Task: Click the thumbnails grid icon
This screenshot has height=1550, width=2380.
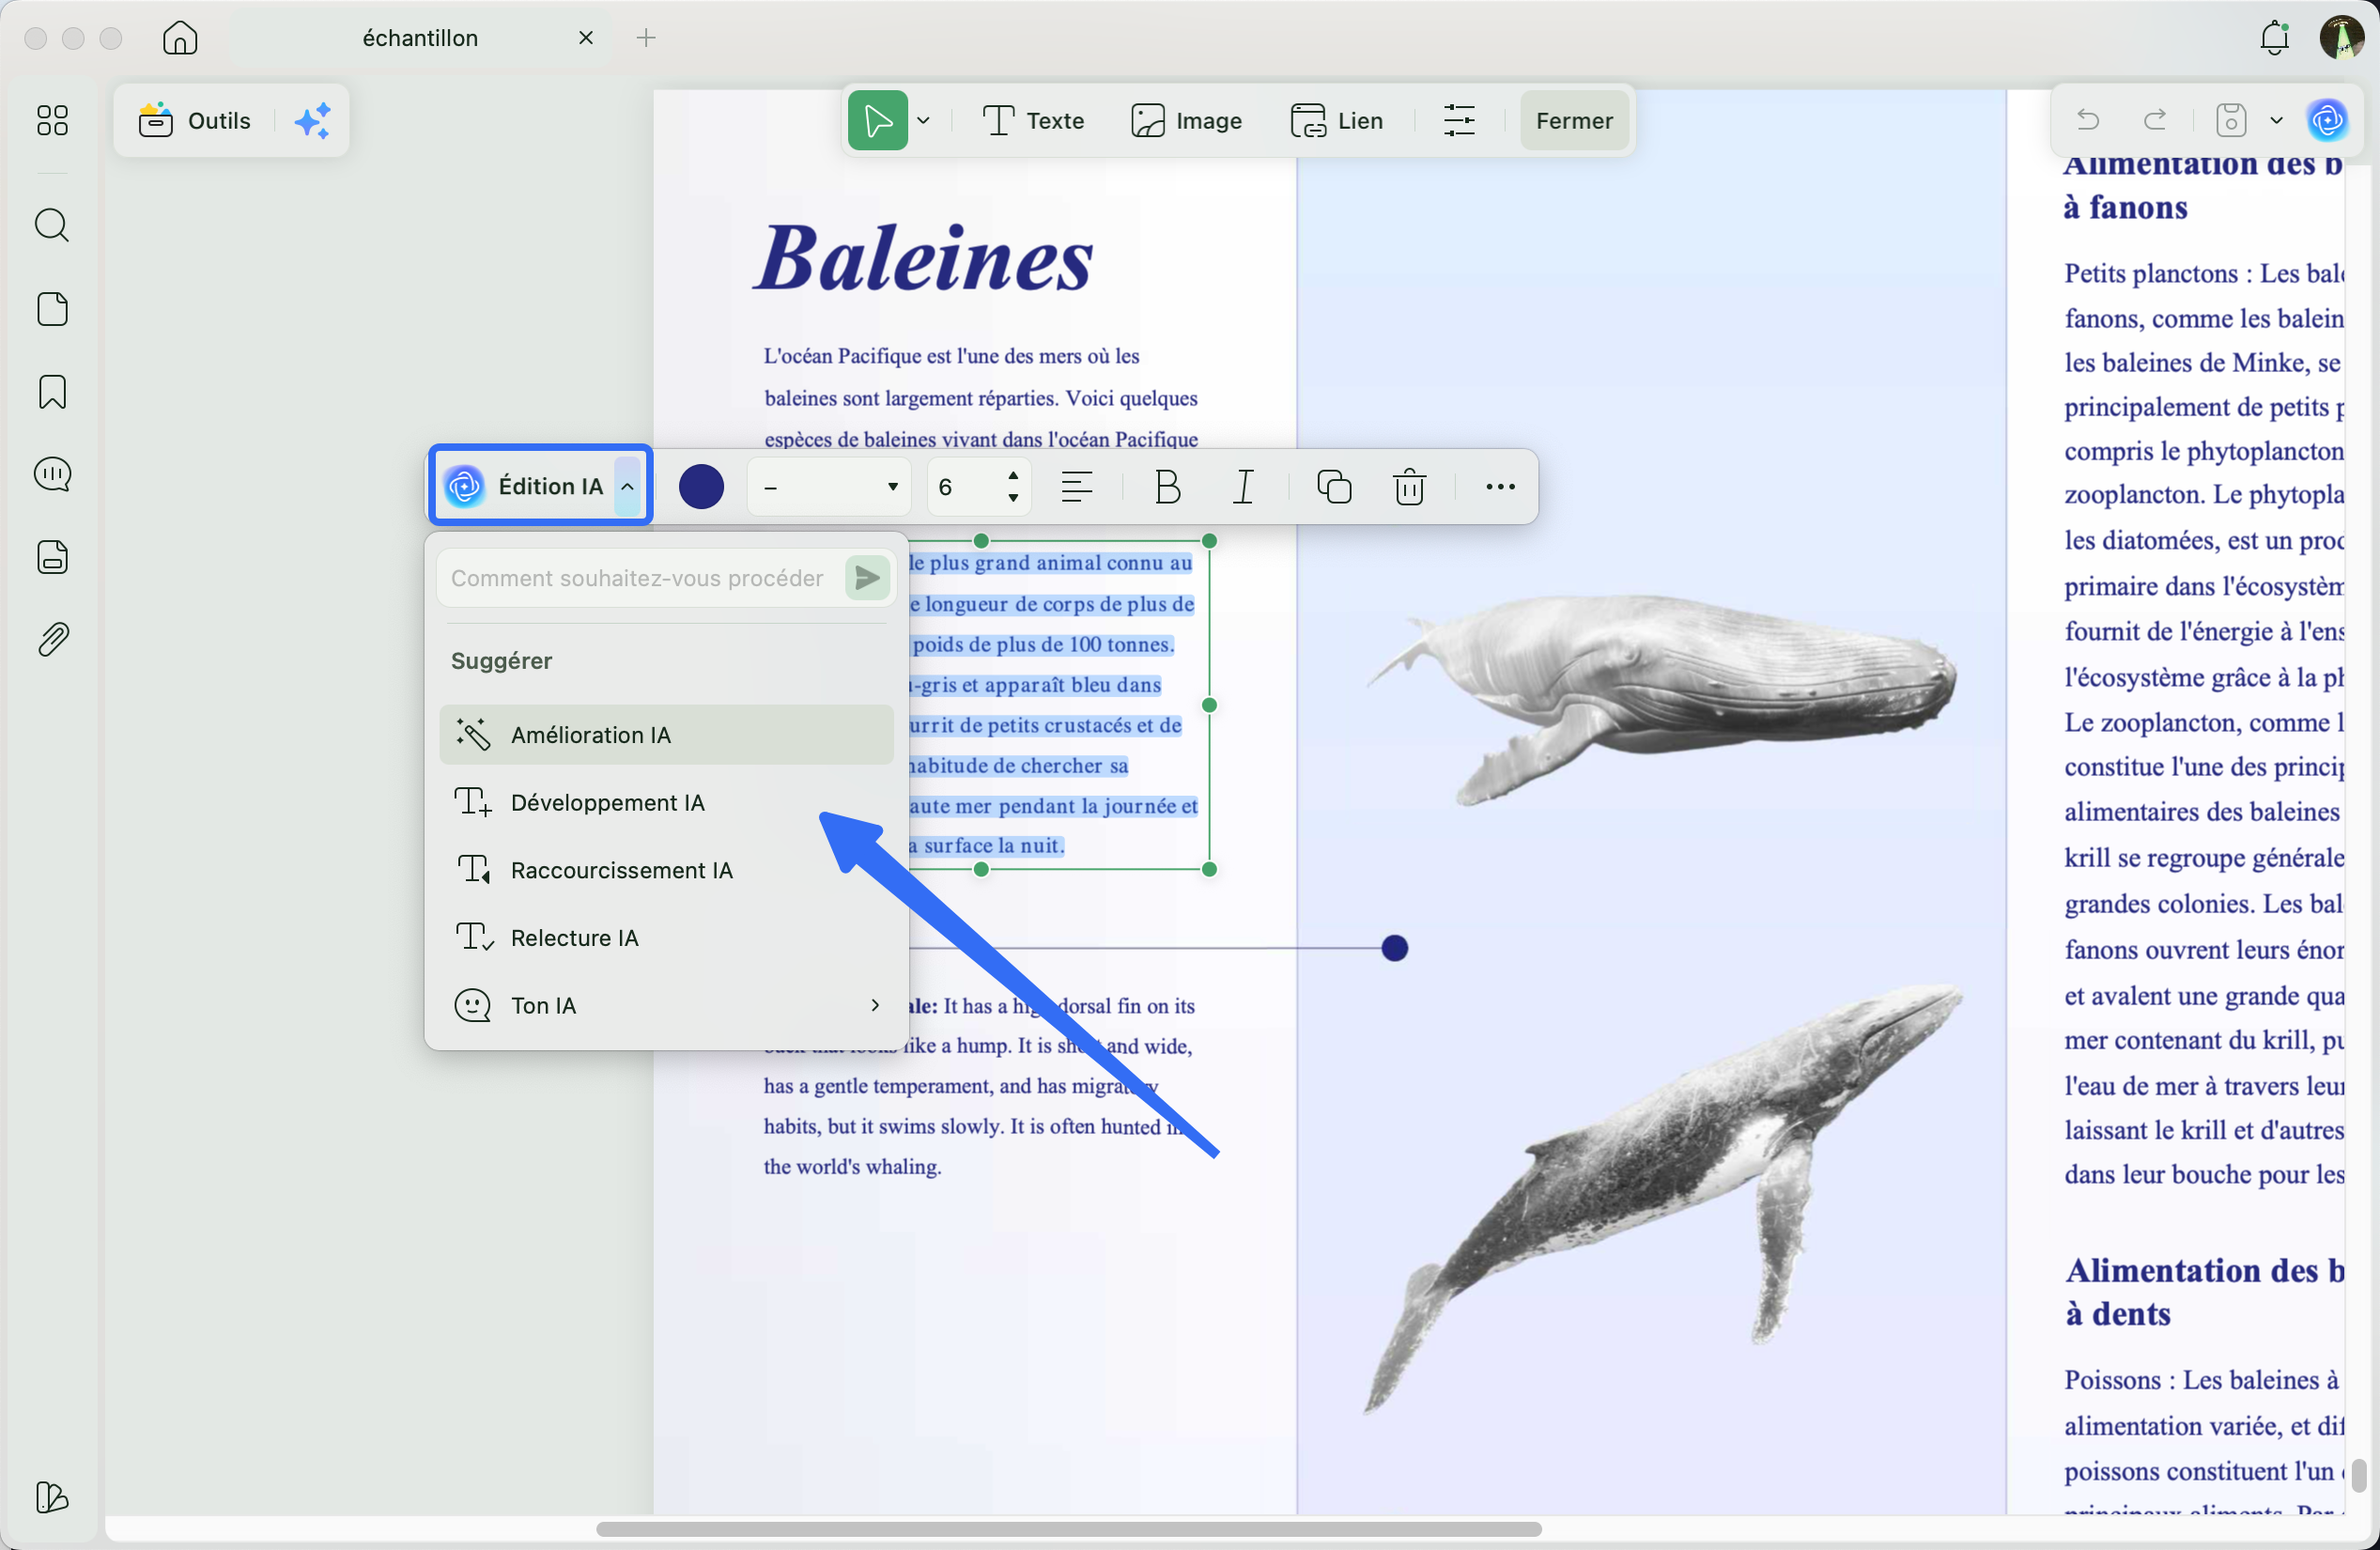Action: (x=52, y=120)
